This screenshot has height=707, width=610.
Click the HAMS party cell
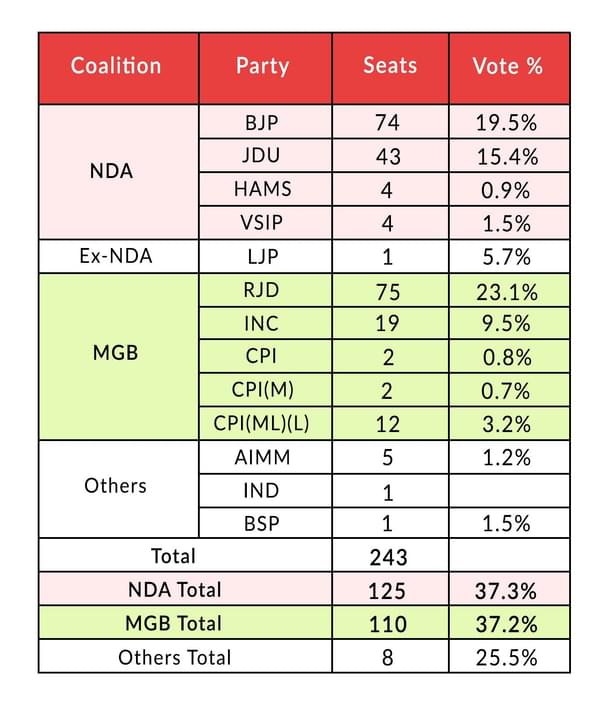click(x=263, y=189)
